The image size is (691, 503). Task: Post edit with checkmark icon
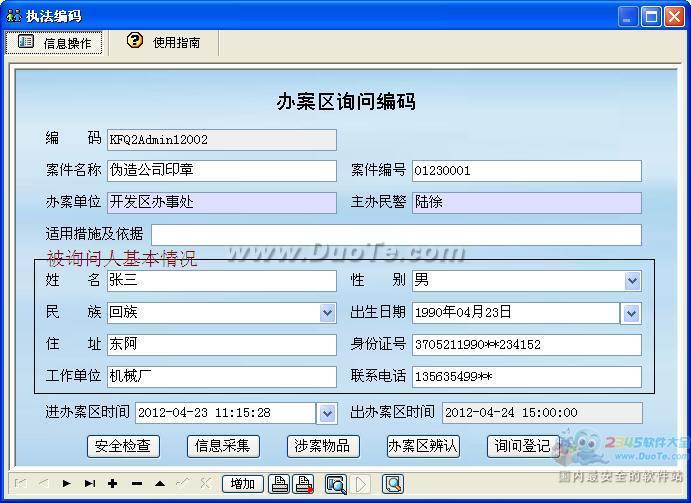(x=183, y=484)
